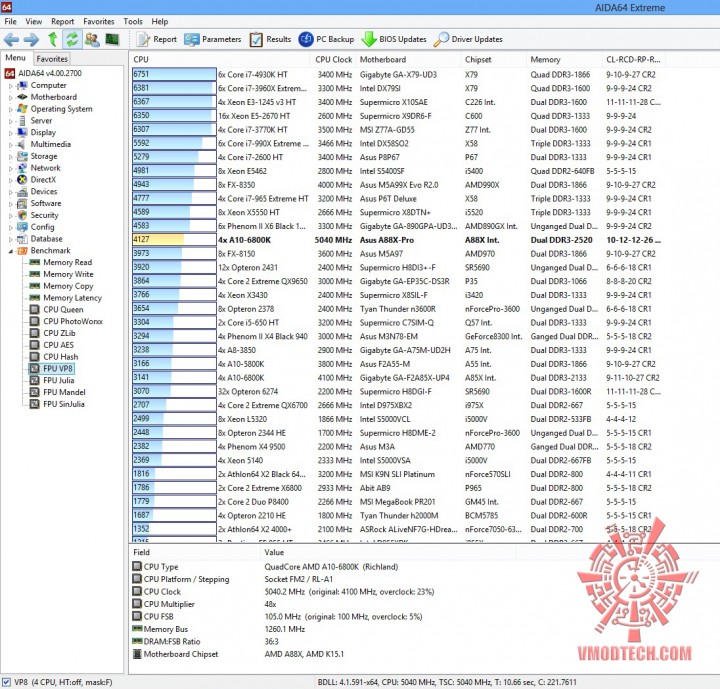Select Devices in the tree

click(44, 192)
